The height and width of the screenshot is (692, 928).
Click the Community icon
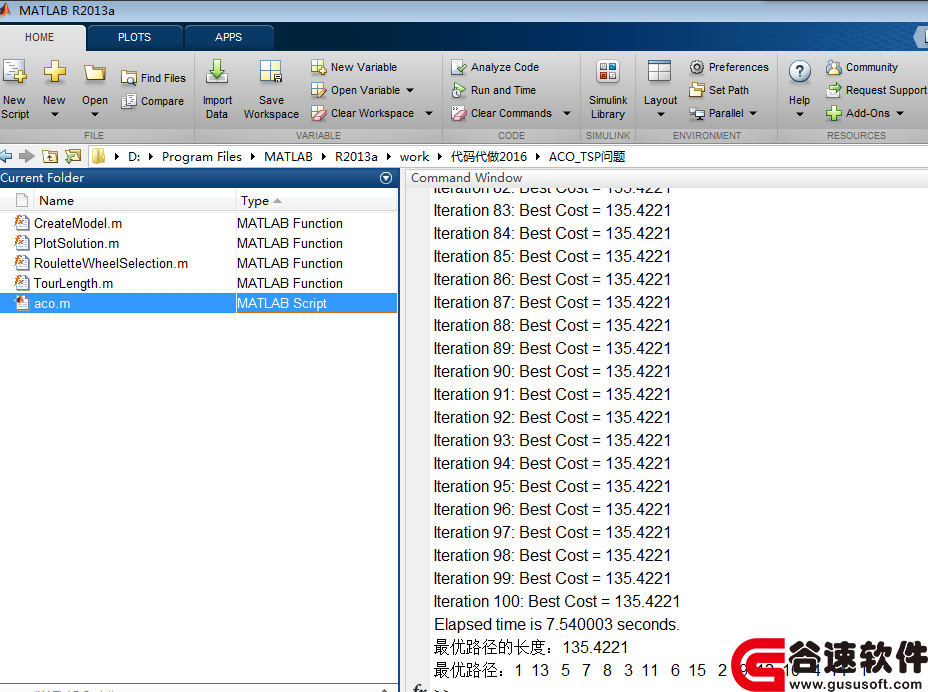click(x=834, y=67)
